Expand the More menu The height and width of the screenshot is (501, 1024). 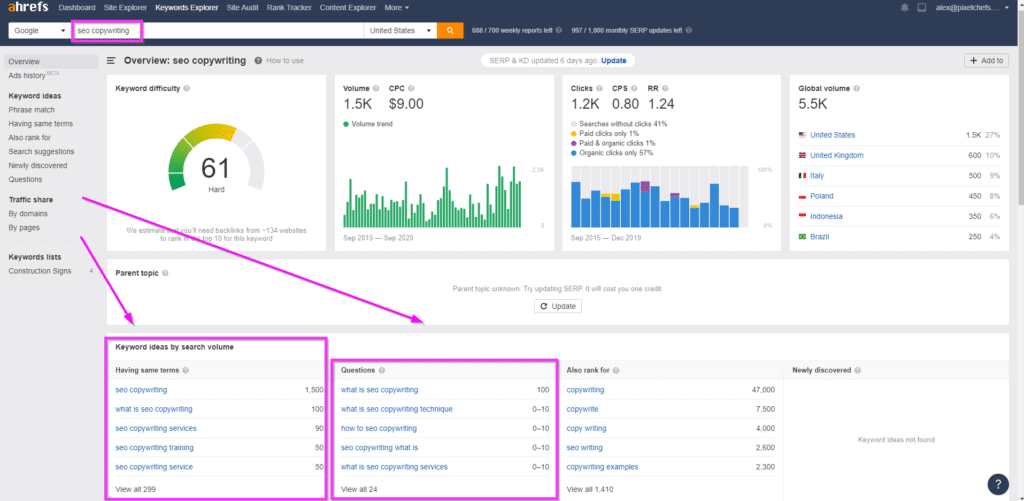tap(396, 8)
